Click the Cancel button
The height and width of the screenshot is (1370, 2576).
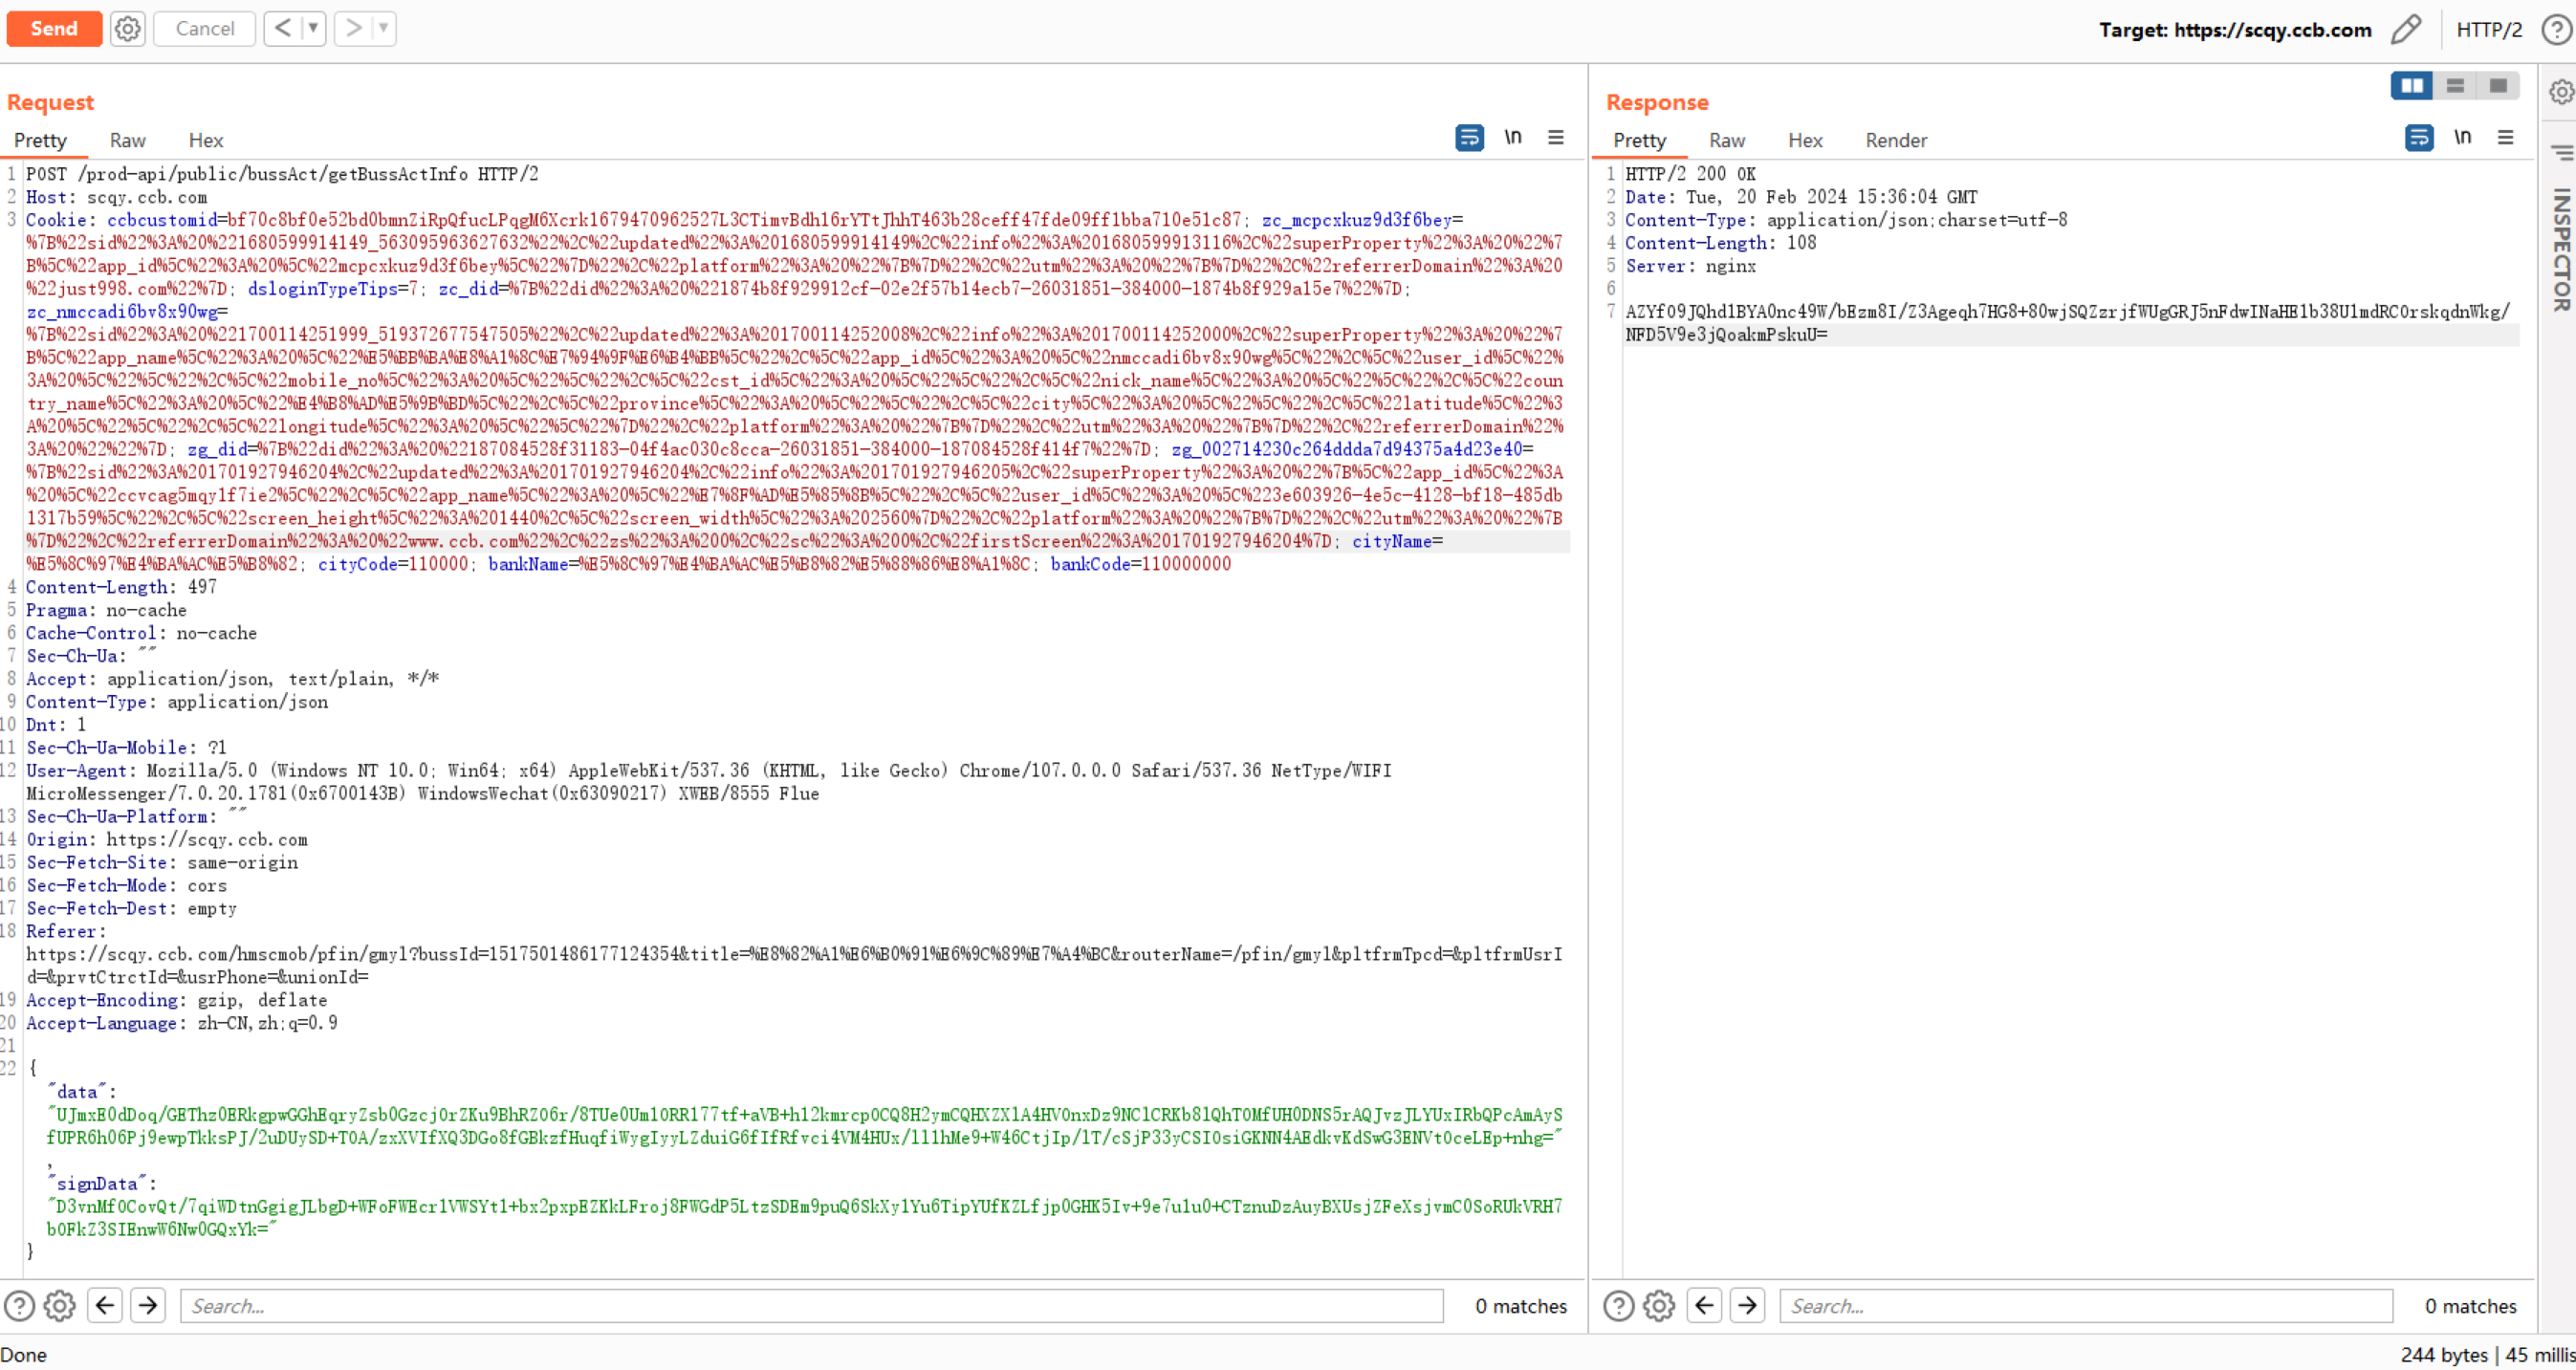click(x=204, y=28)
